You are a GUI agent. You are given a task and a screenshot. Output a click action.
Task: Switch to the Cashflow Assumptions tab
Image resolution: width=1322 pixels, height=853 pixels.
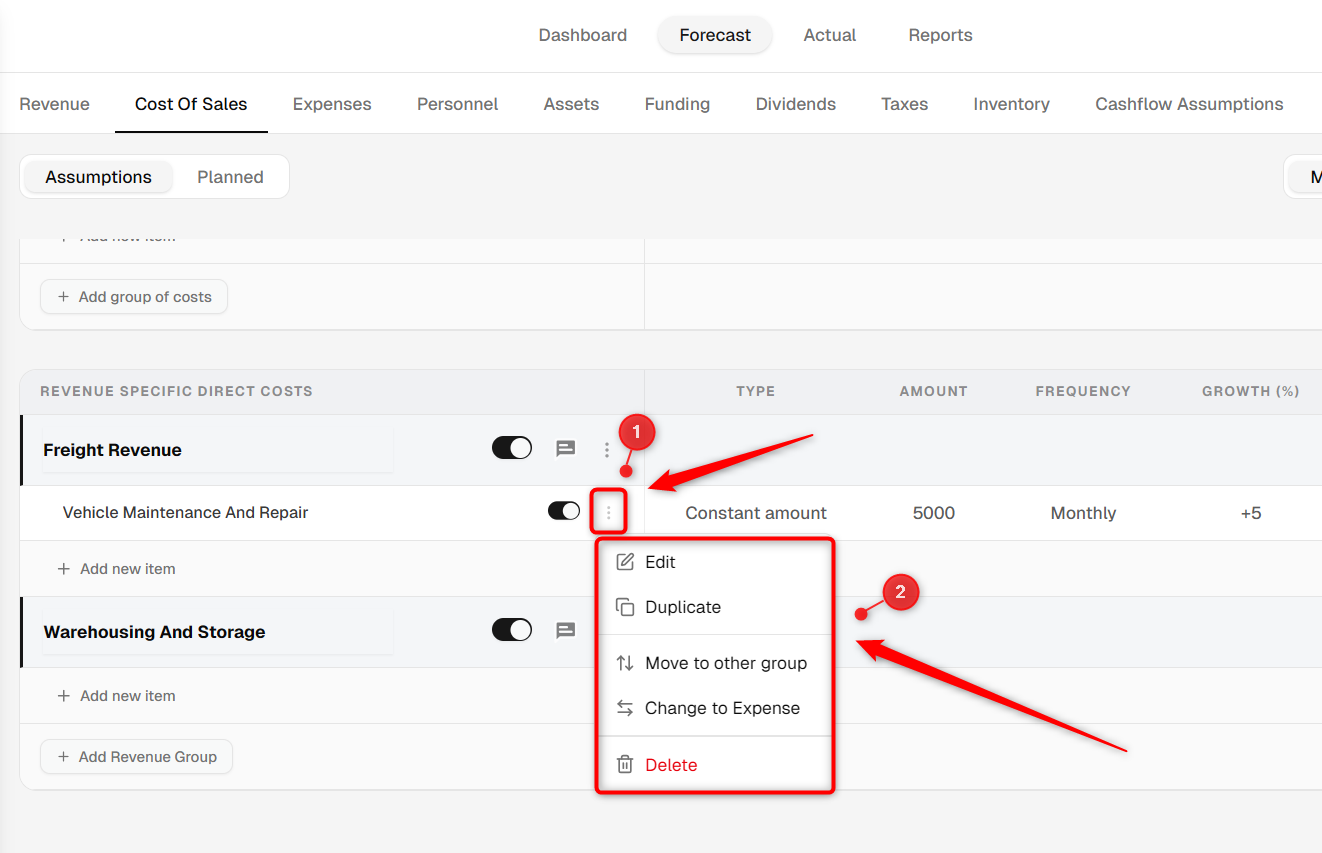click(x=1189, y=104)
